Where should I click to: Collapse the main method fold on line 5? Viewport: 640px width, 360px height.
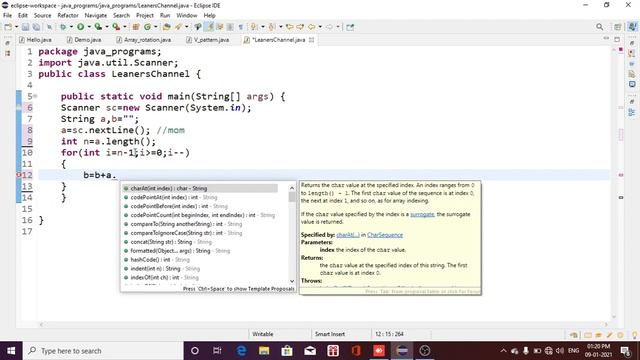[36, 96]
